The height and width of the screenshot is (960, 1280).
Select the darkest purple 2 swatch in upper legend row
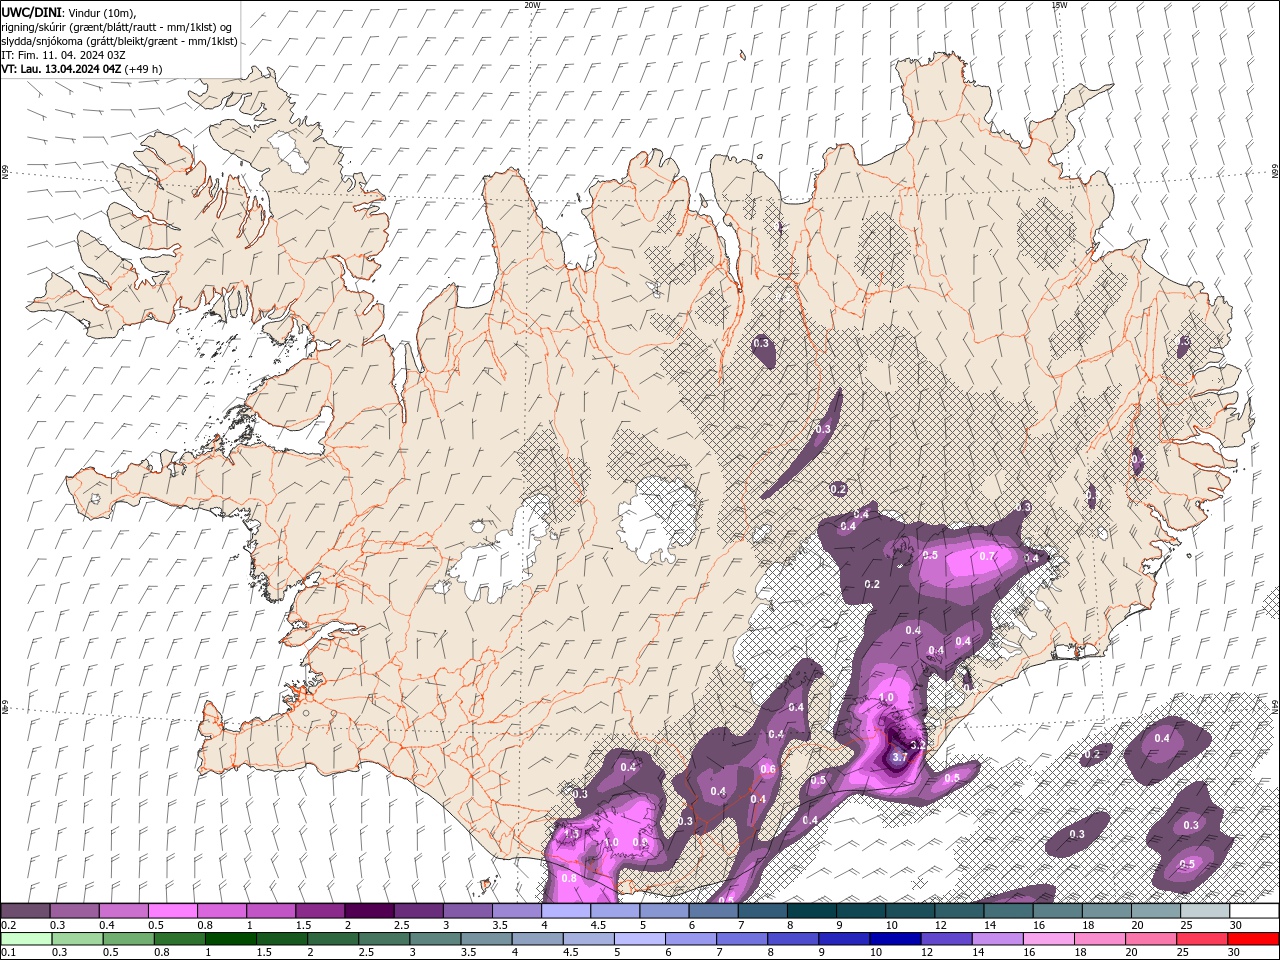pyautogui.click(x=368, y=911)
